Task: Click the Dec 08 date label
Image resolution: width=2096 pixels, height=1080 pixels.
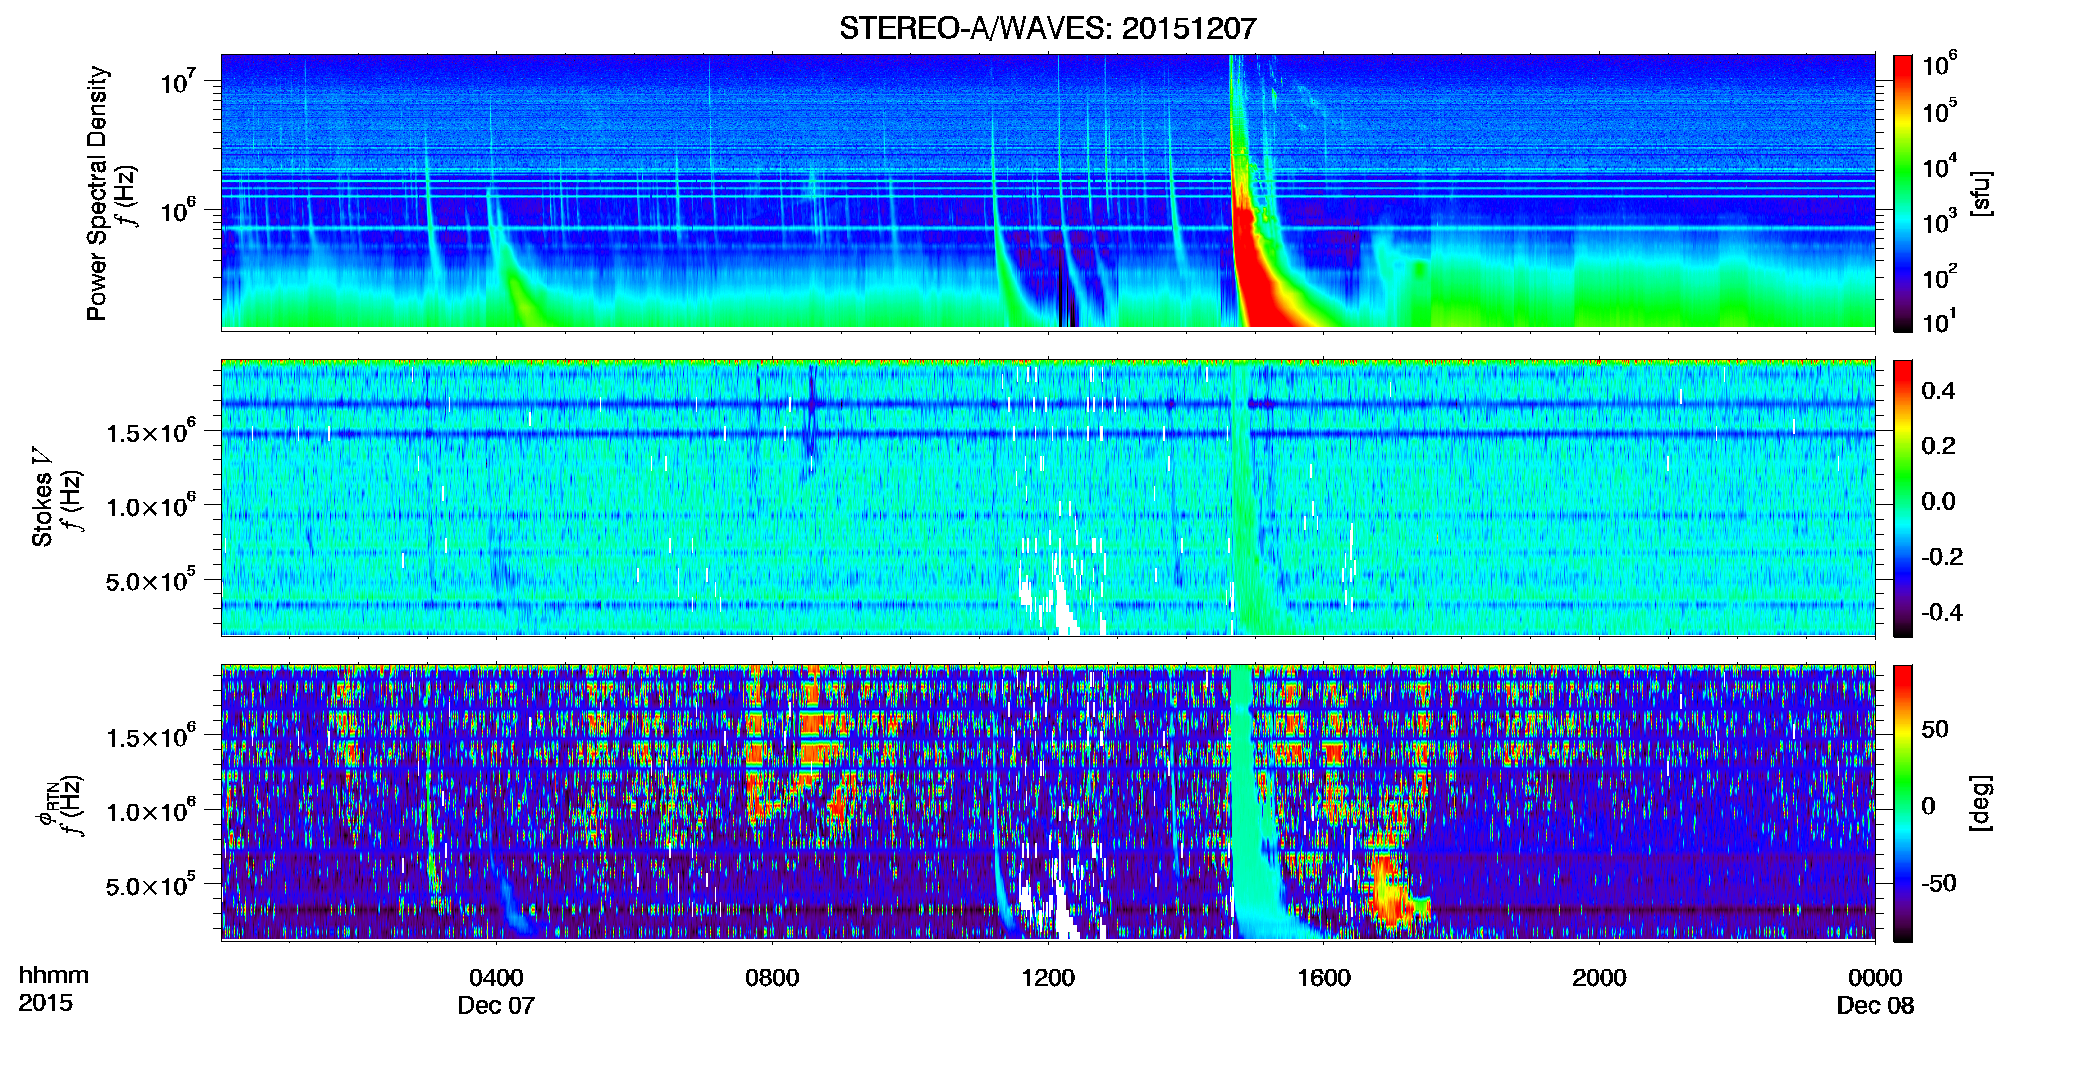Action: 1875,1006
